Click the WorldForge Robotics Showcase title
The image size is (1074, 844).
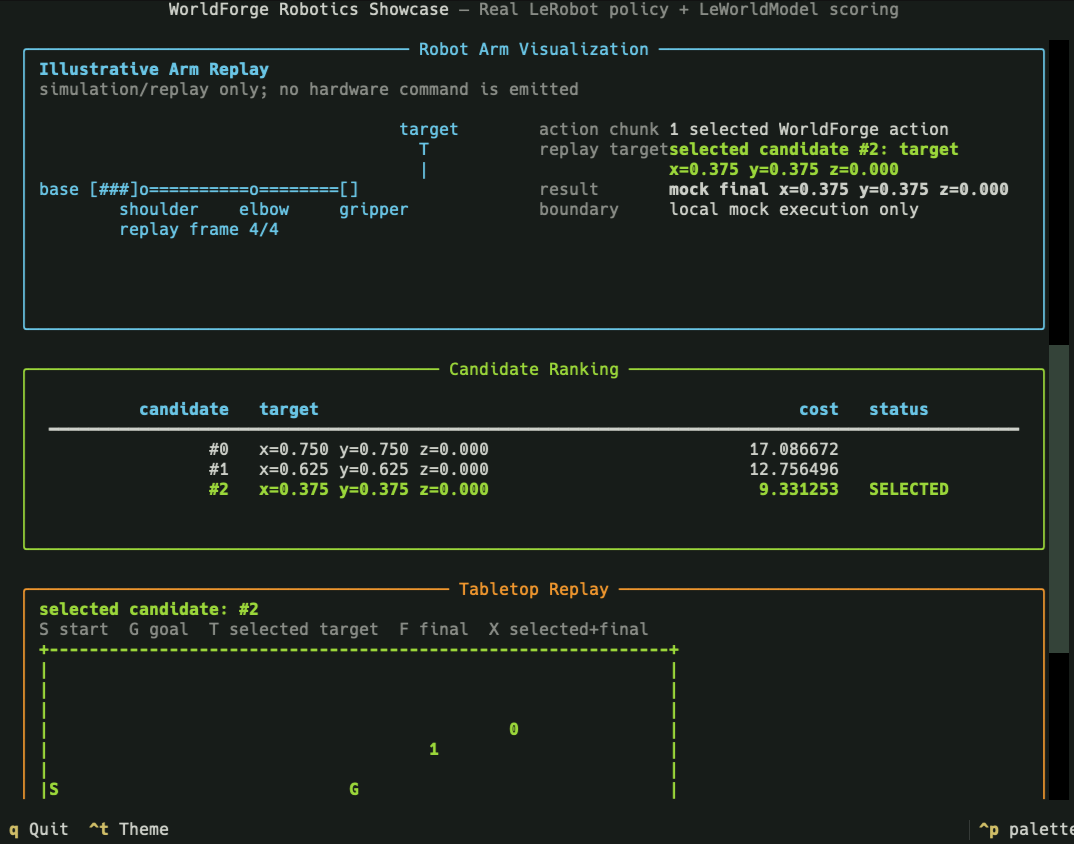coord(309,10)
